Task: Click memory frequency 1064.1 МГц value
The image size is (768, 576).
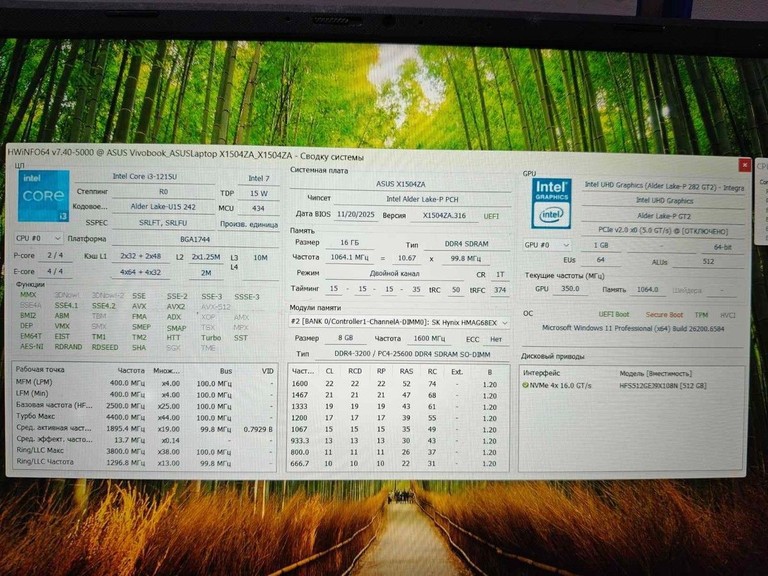Action: [349, 258]
